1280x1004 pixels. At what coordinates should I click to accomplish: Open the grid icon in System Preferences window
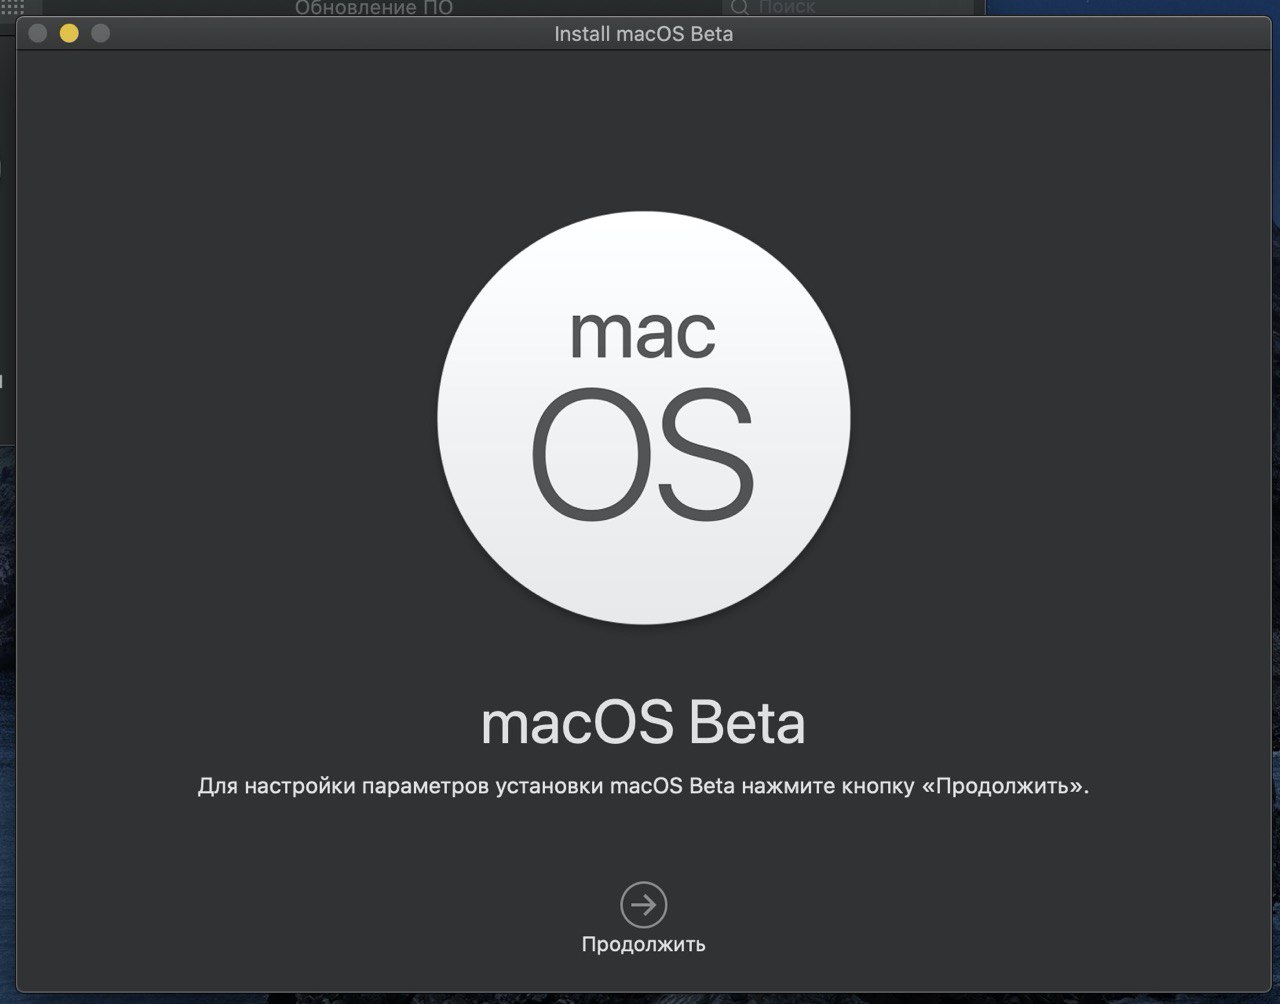(12, 6)
